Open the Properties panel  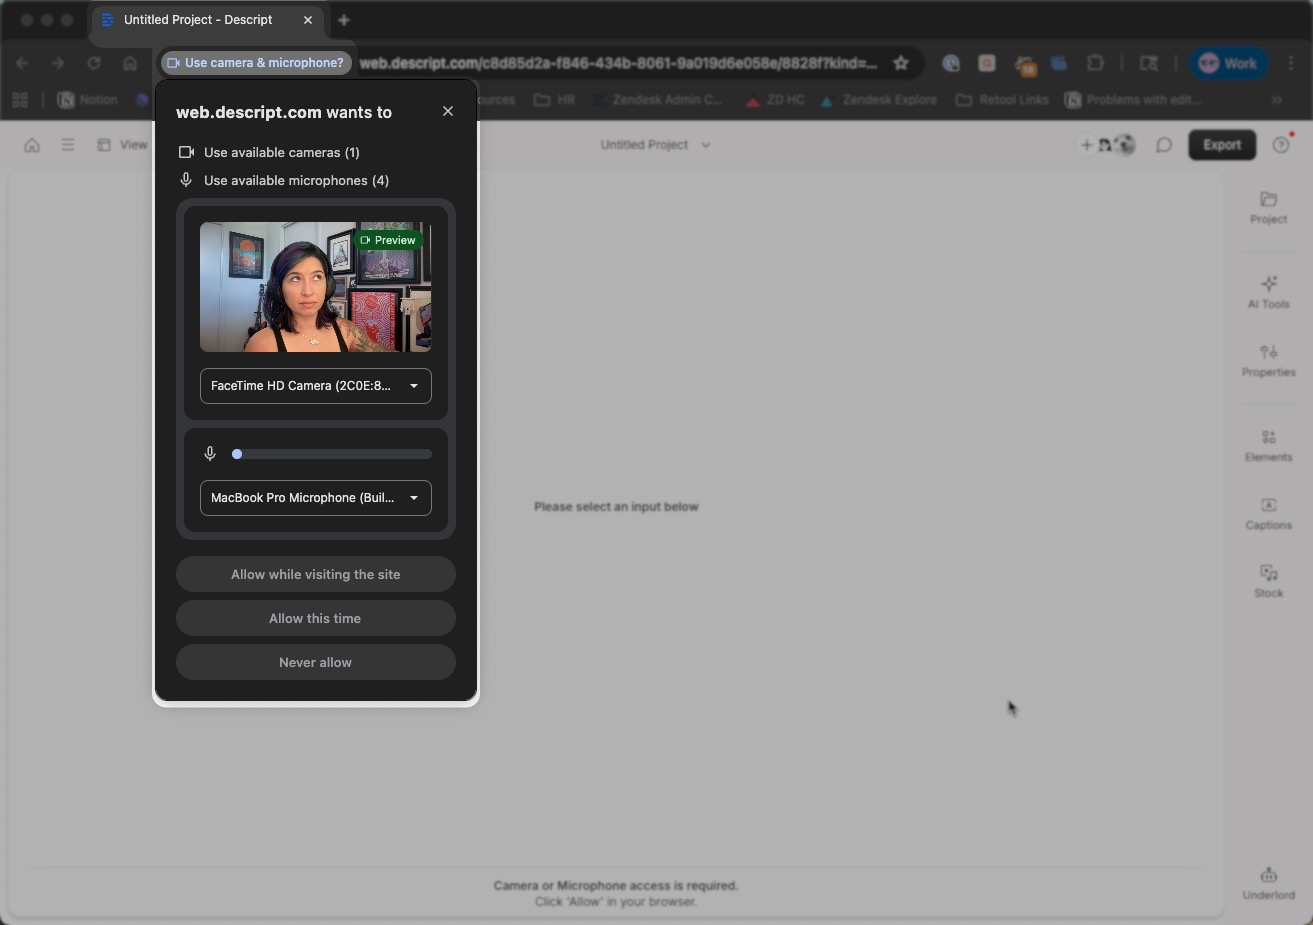tap(1268, 360)
